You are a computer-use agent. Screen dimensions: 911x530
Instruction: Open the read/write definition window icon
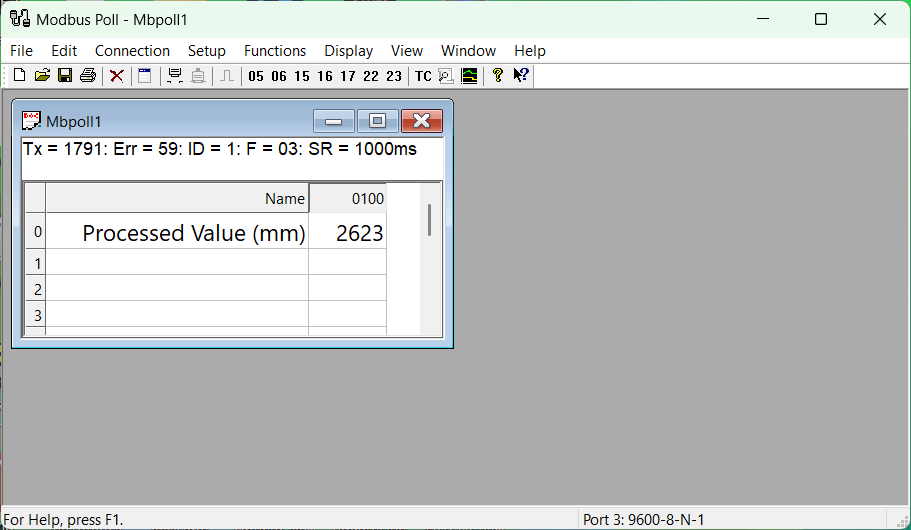click(x=145, y=76)
